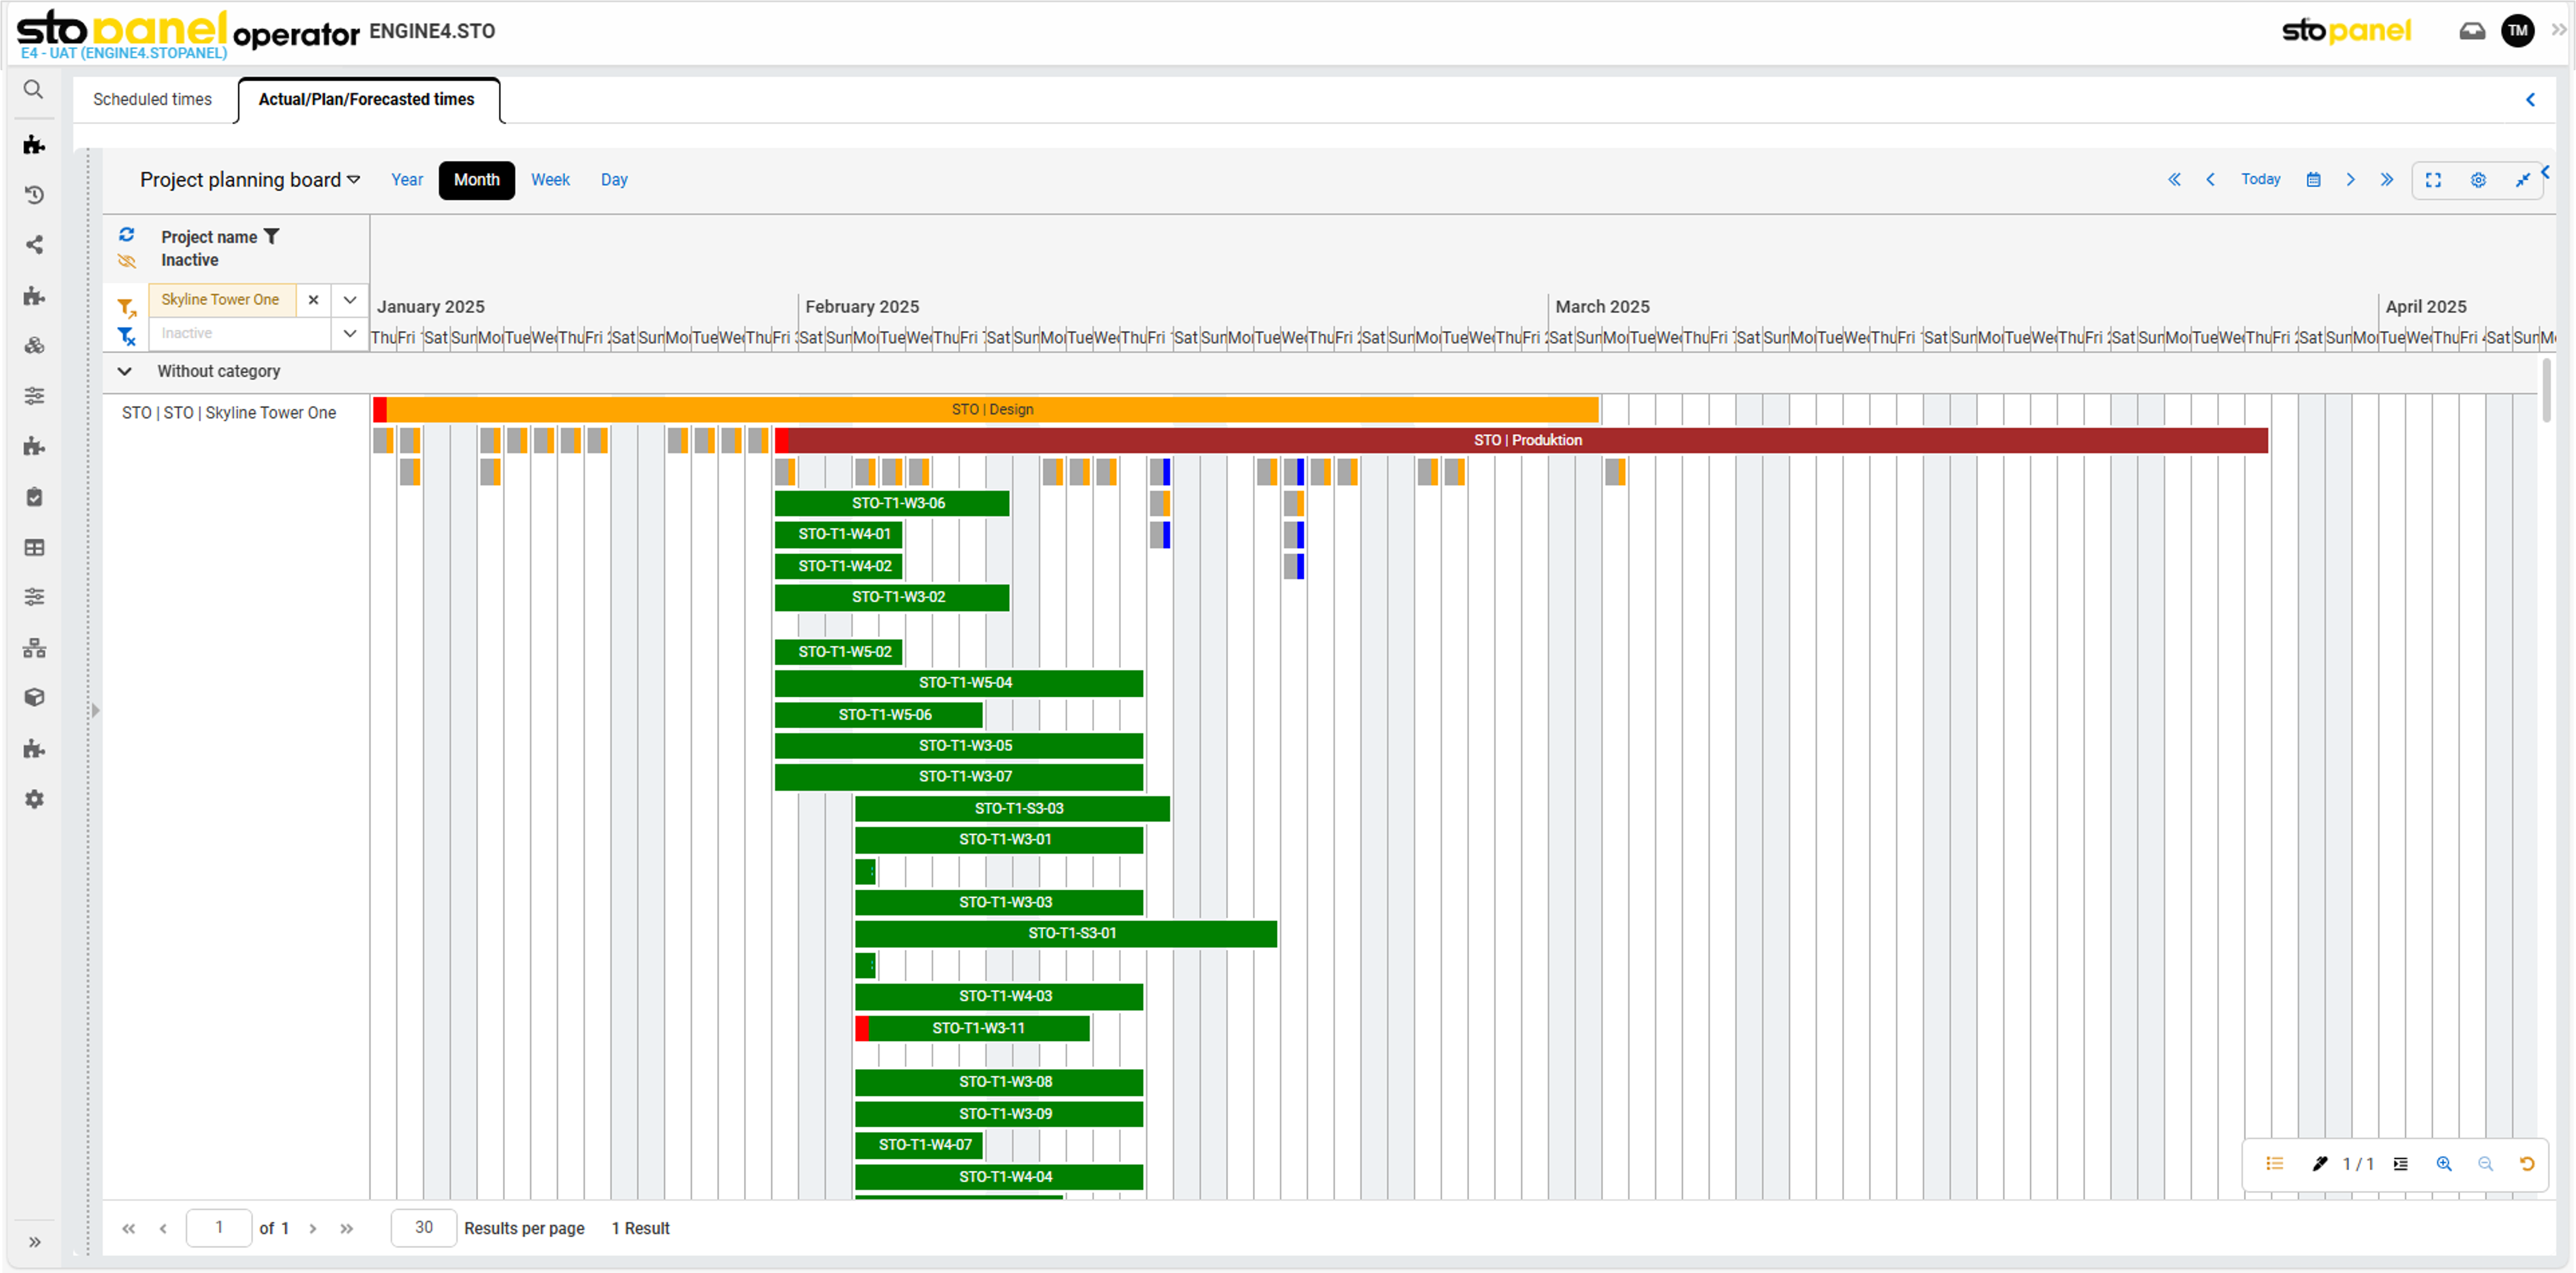Click the STO | STO | Skyline Tower One row
This screenshot has width=2576, height=1273.
[x=229, y=413]
